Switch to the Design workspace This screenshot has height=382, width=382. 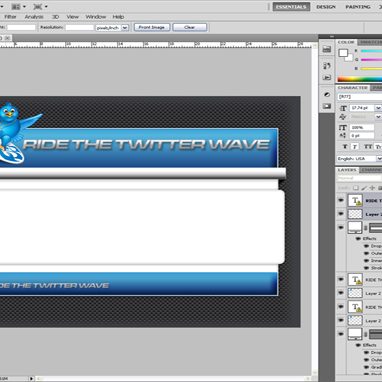[326, 7]
